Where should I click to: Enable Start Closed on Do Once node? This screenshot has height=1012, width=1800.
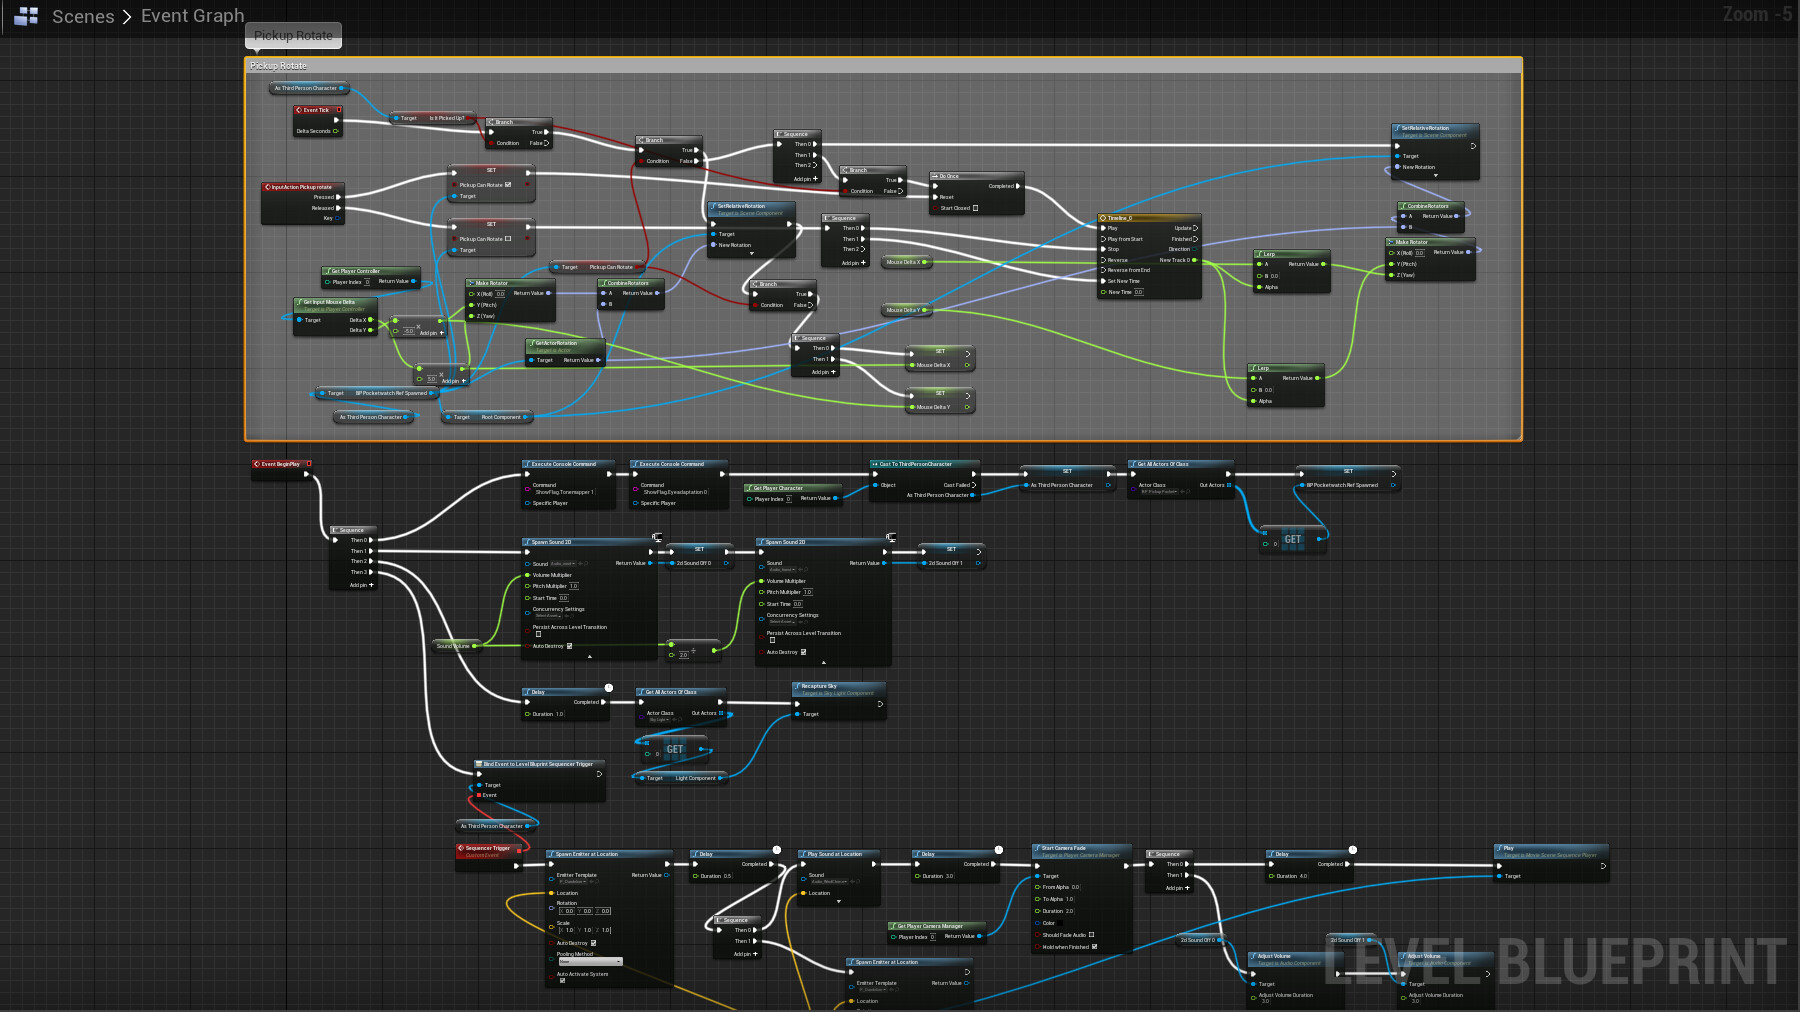coord(975,208)
